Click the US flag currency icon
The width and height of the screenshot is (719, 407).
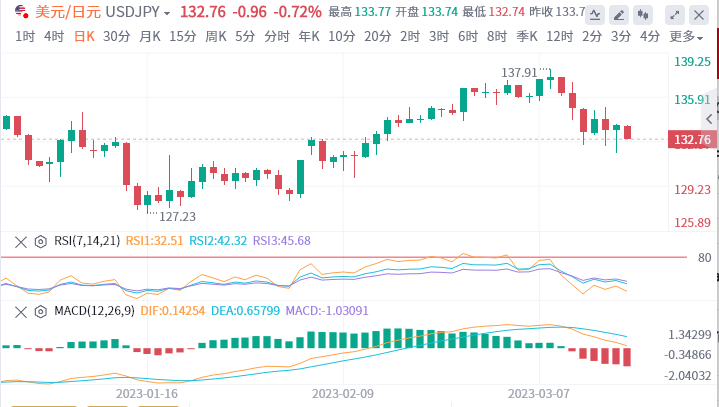click(x=21, y=11)
